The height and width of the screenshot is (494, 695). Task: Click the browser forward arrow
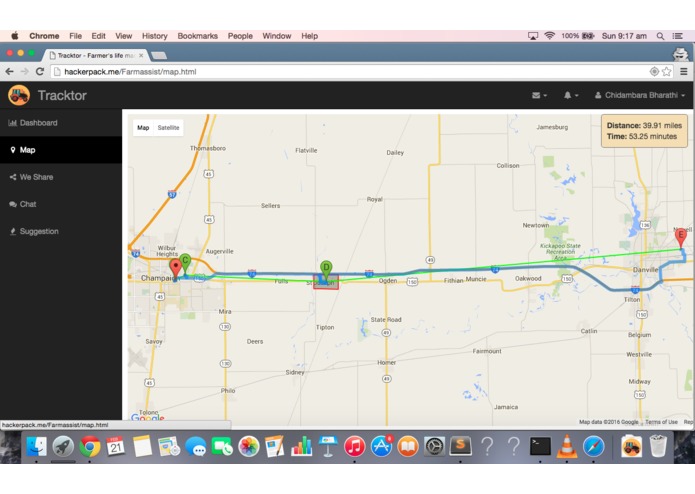click(x=24, y=71)
